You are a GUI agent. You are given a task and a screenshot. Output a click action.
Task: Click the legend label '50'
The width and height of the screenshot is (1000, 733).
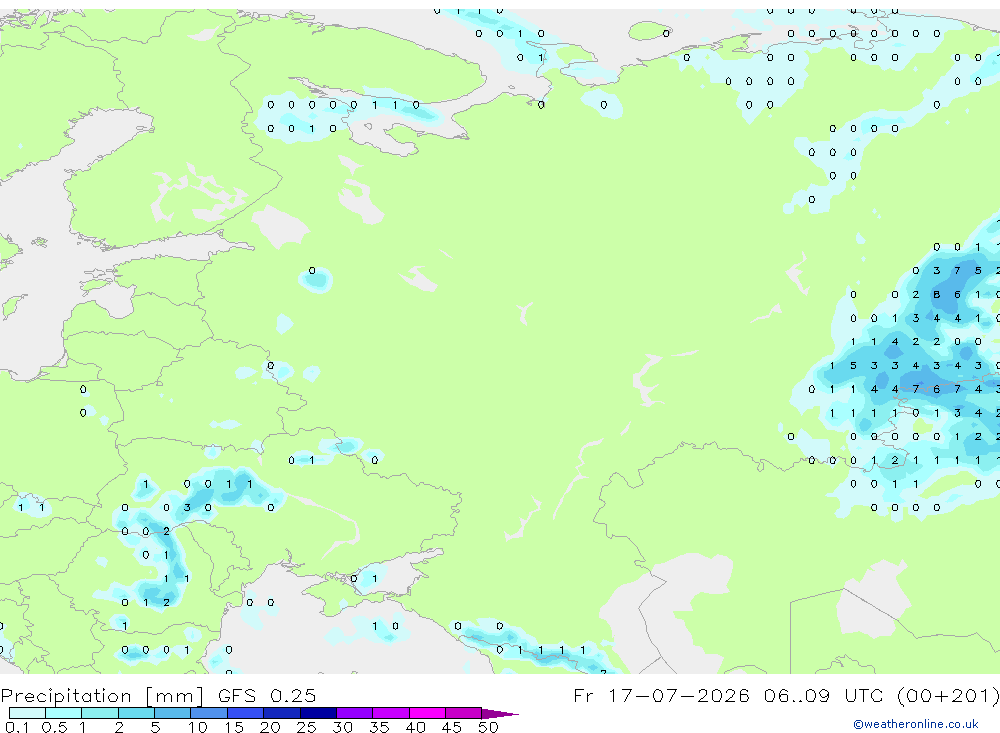point(488,727)
